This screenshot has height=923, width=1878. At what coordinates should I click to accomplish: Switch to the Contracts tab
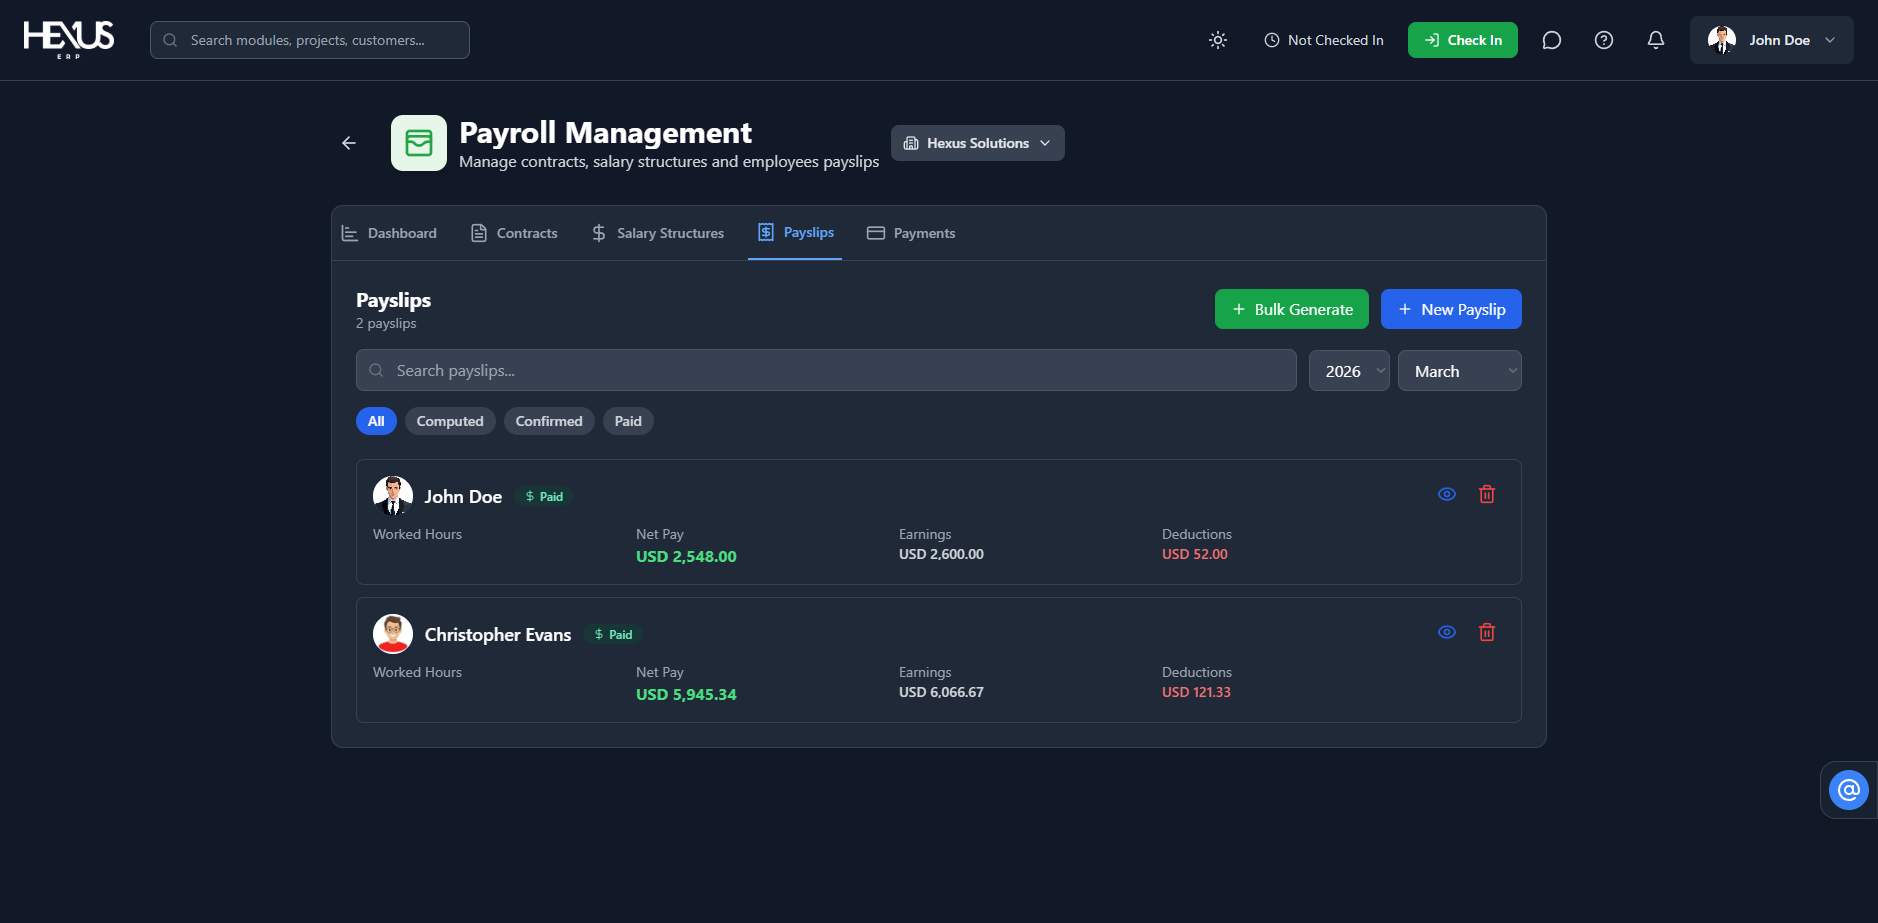(514, 233)
